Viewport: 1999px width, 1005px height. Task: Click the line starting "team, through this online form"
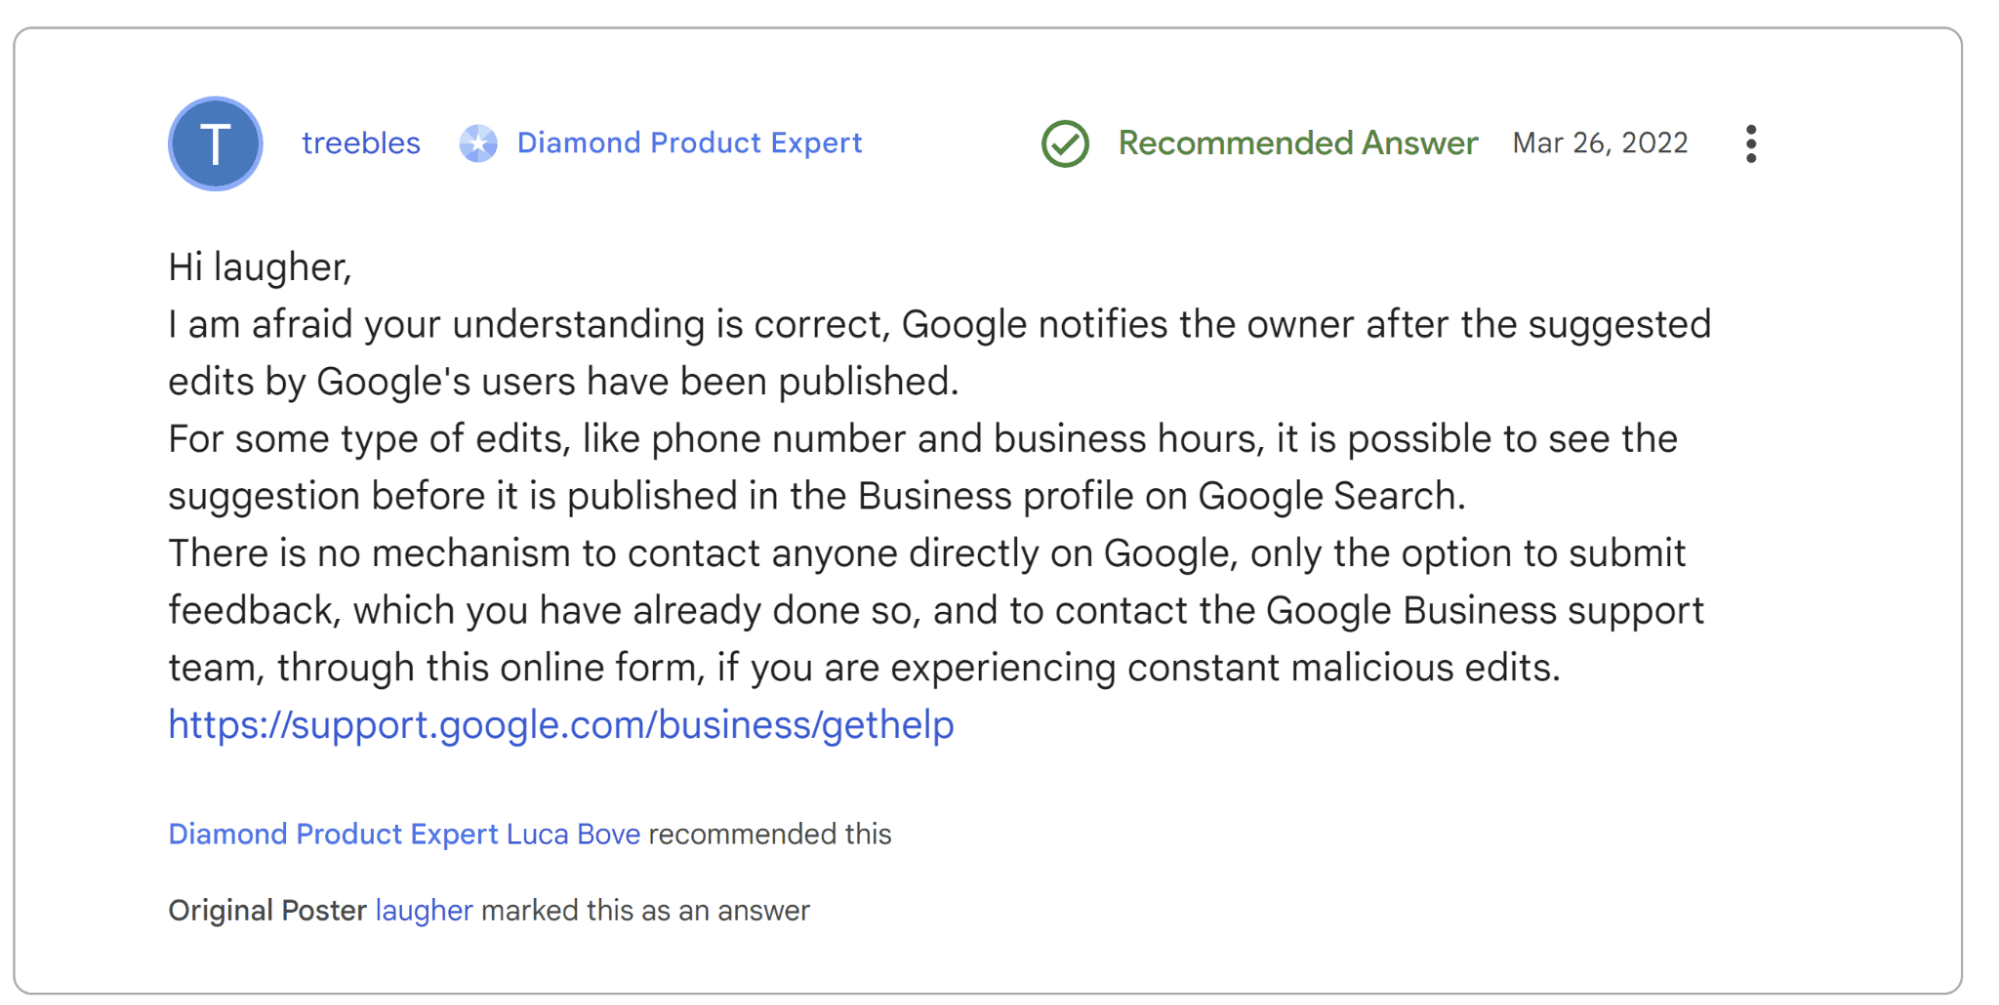864,668
